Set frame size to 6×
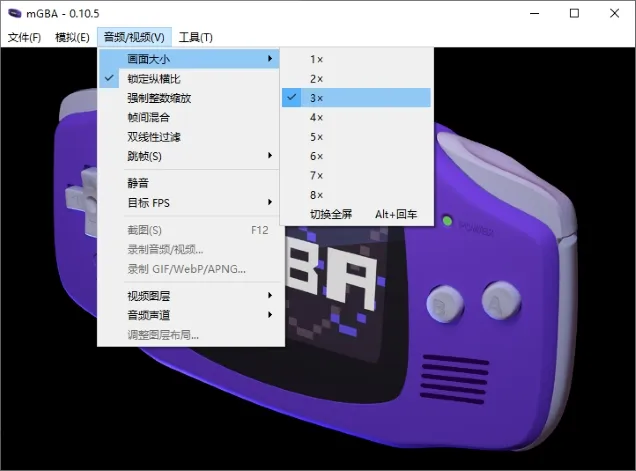This screenshot has width=636, height=471. point(317,156)
